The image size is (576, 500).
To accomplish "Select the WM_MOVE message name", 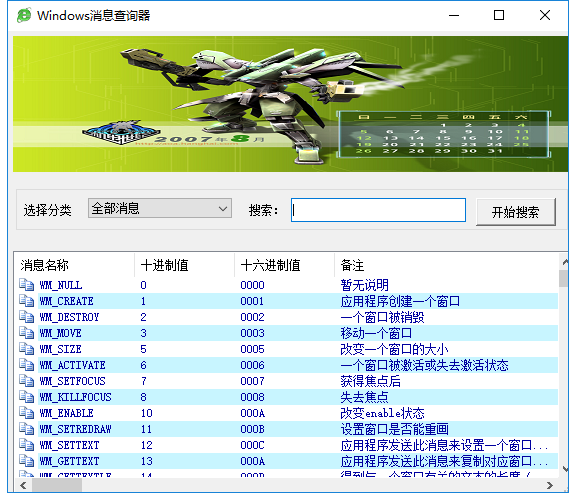I will click(61, 333).
